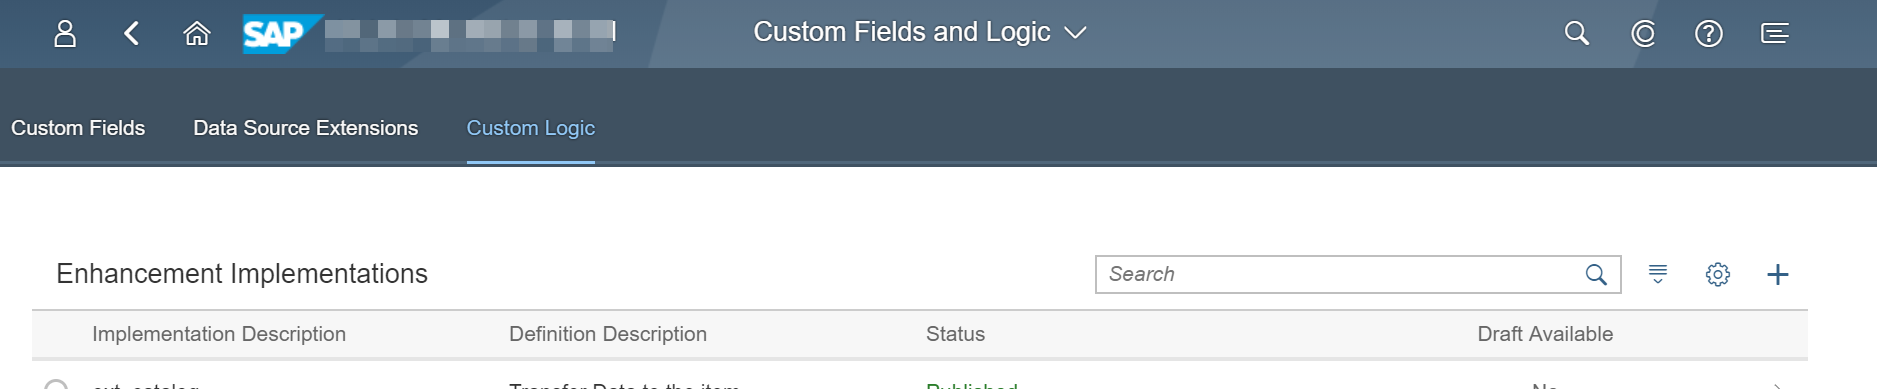Image resolution: width=1877 pixels, height=389 pixels.
Task: Open the Help question mark icon
Action: coord(1709,34)
